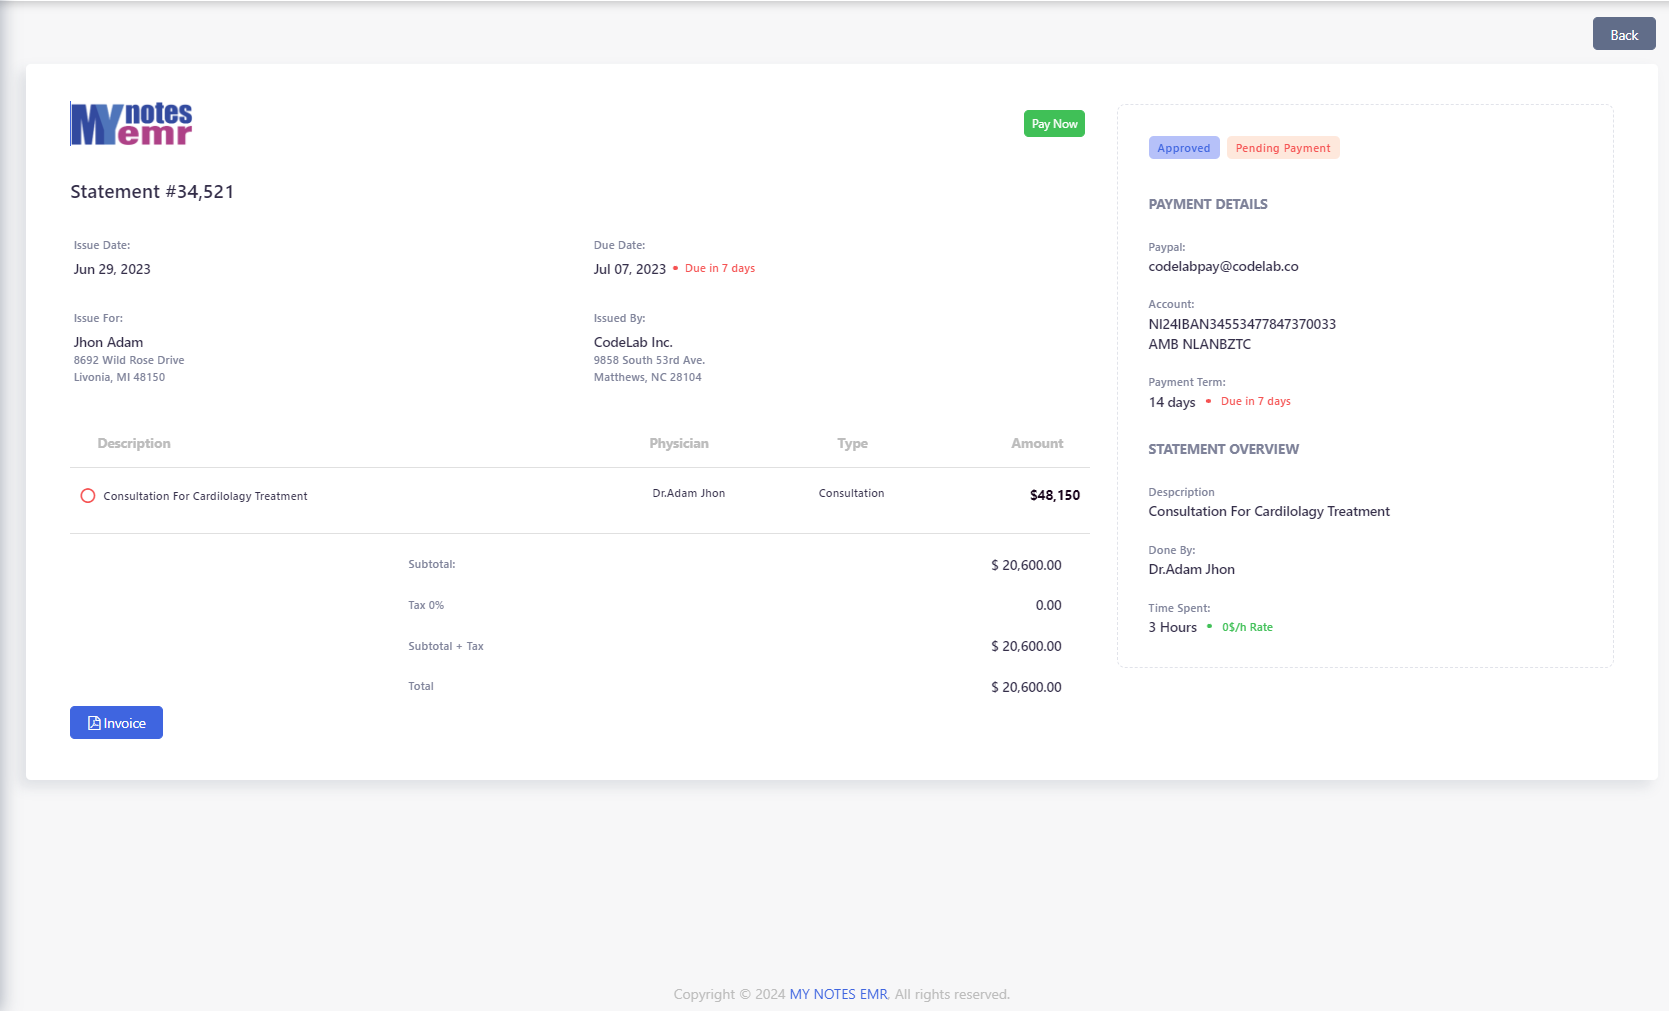Open the MY NOTES EMR footer link
Viewport: 1669px width, 1011px height.
(x=838, y=994)
